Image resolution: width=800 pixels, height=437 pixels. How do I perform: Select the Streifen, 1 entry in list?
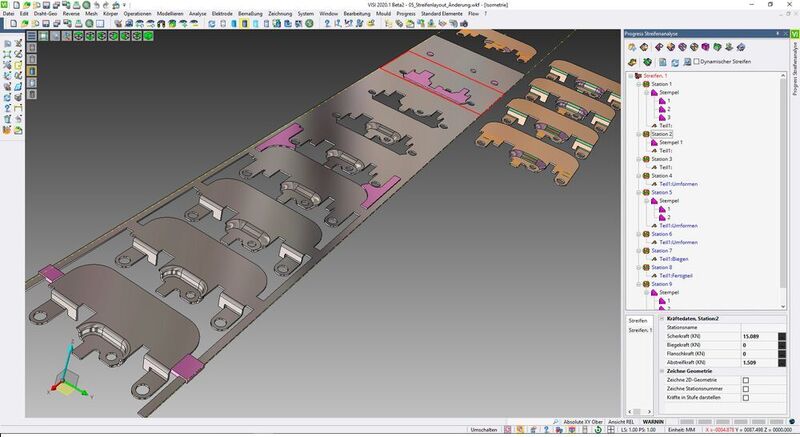pyautogui.click(x=638, y=329)
